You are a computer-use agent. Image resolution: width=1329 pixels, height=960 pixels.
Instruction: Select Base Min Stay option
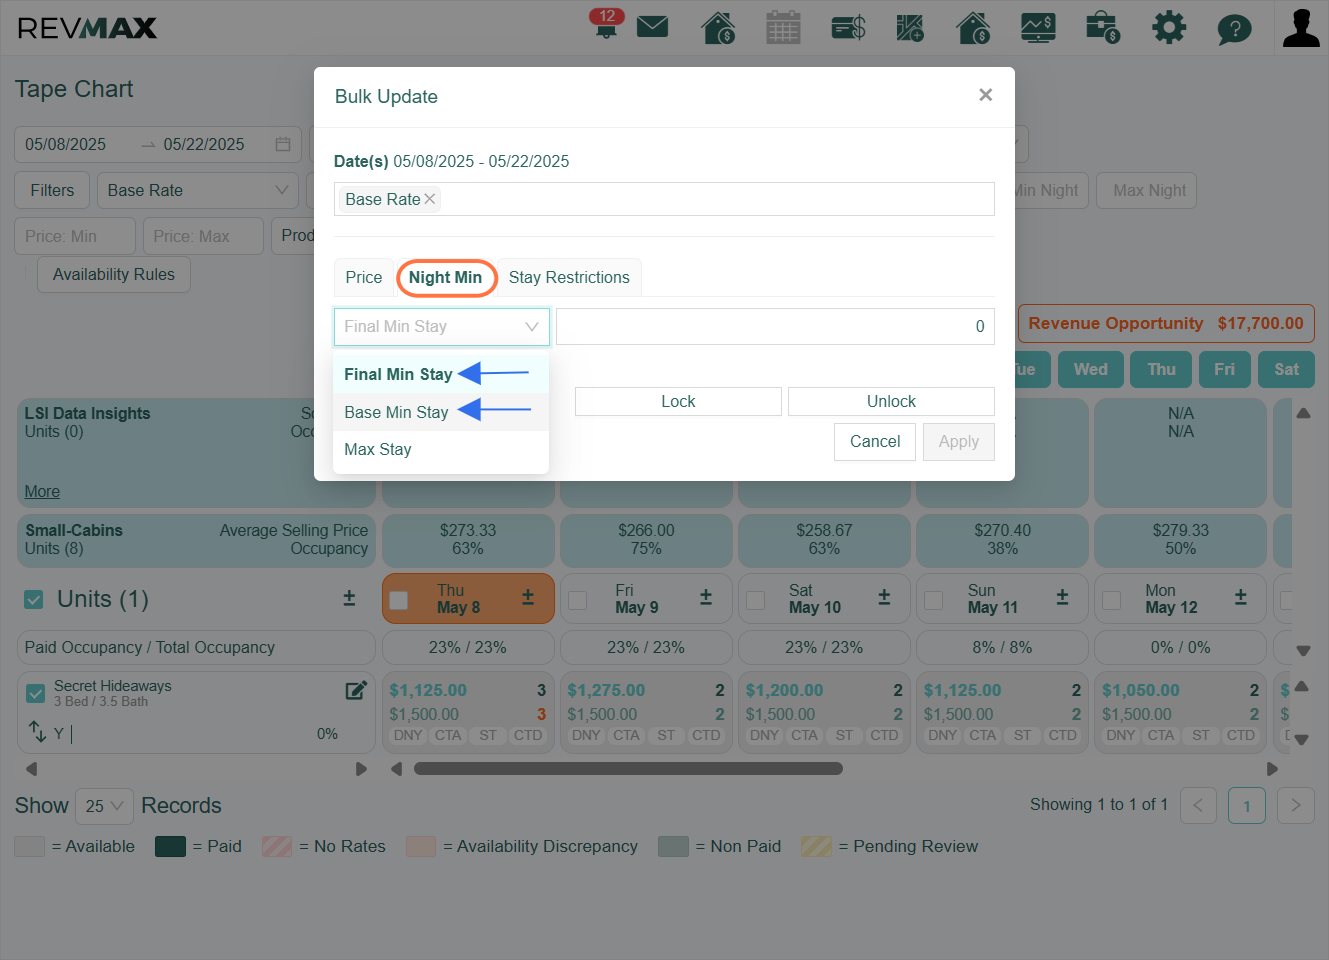[x=441, y=412]
